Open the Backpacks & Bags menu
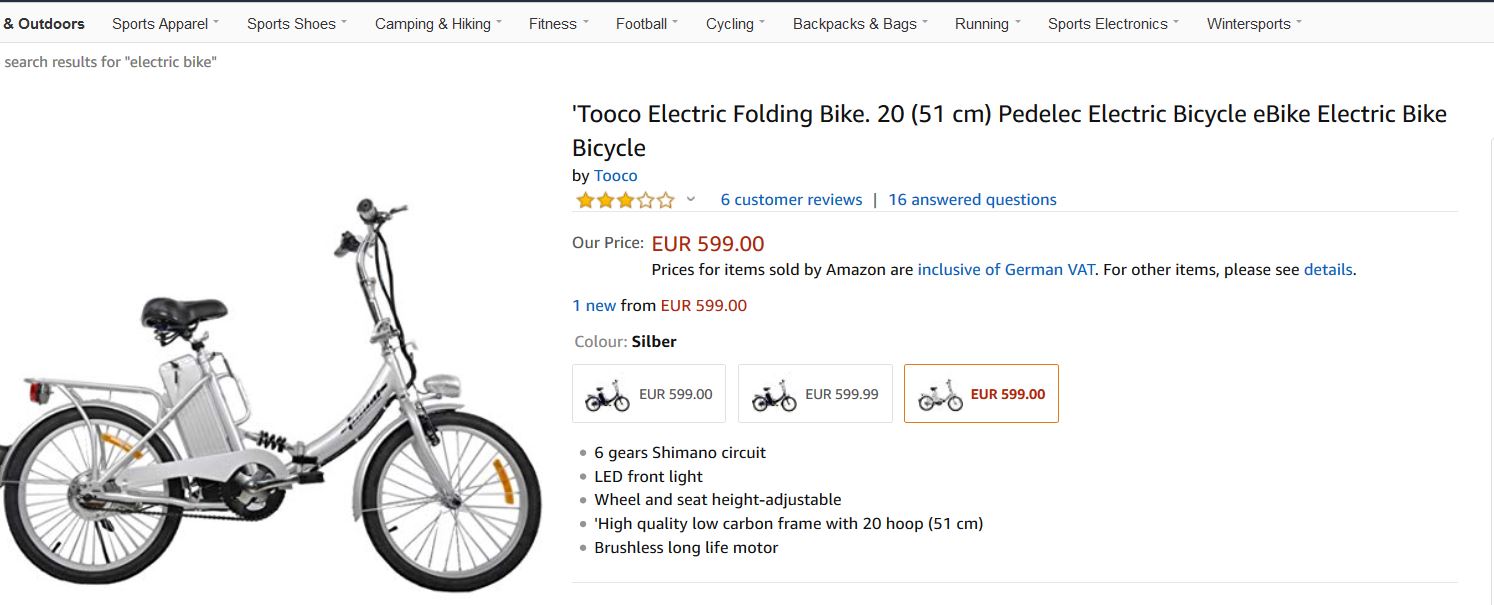 (860, 24)
